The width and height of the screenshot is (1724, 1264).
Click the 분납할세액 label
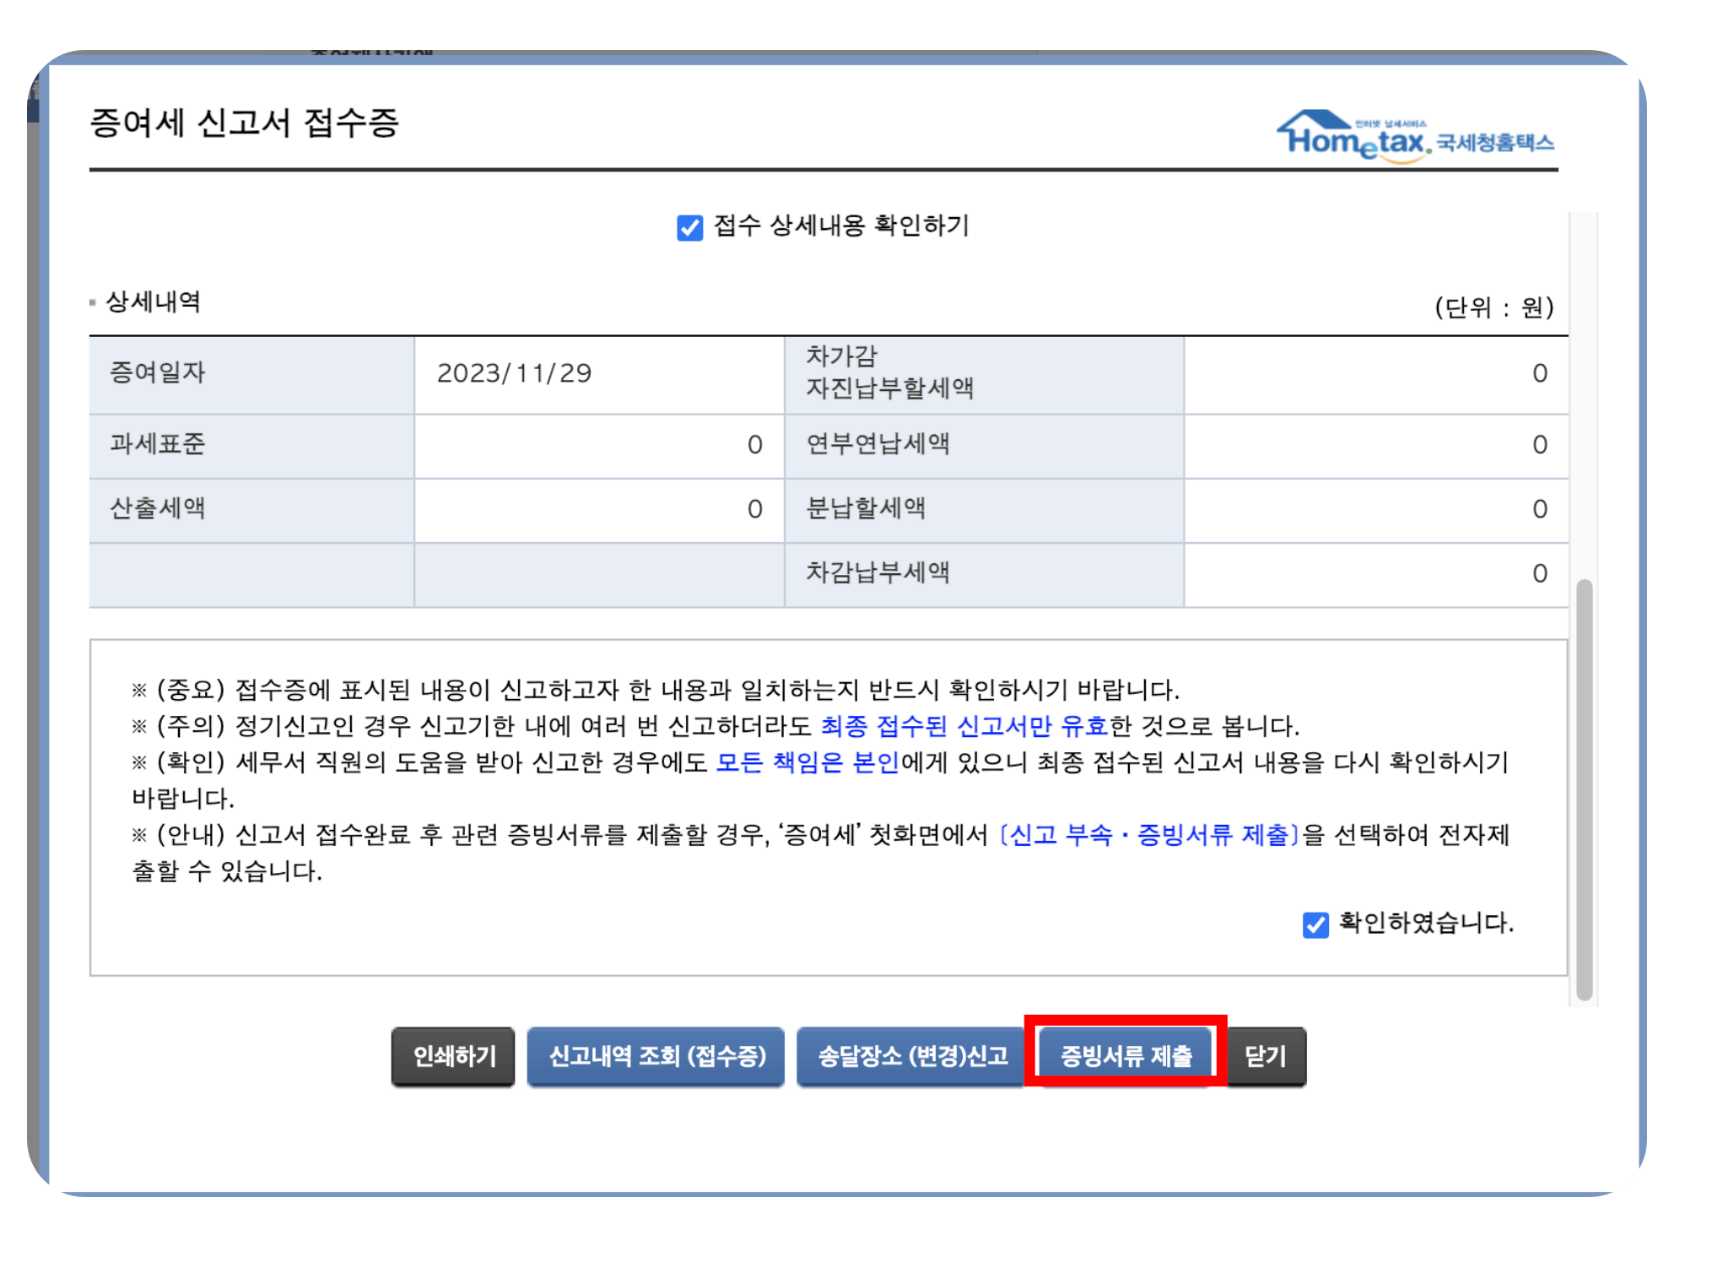coord(866,508)
